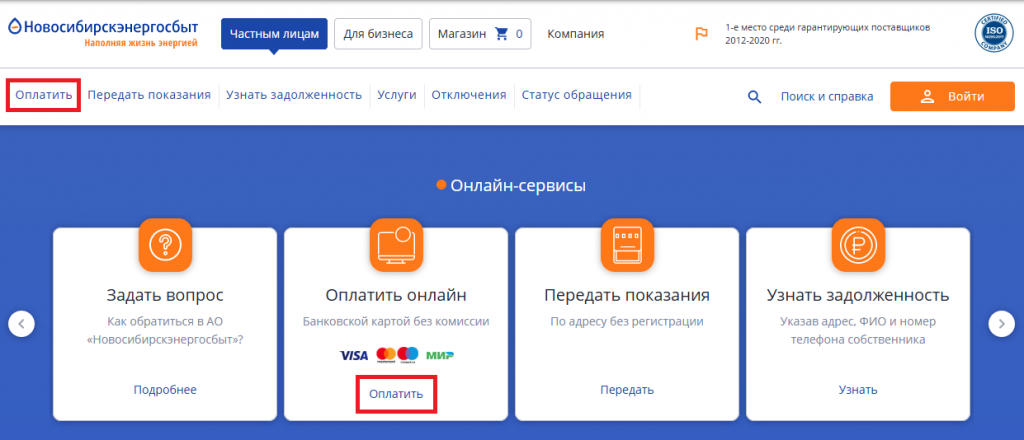
Task: Click the magnifier search icon
Action: coord(754,97)
